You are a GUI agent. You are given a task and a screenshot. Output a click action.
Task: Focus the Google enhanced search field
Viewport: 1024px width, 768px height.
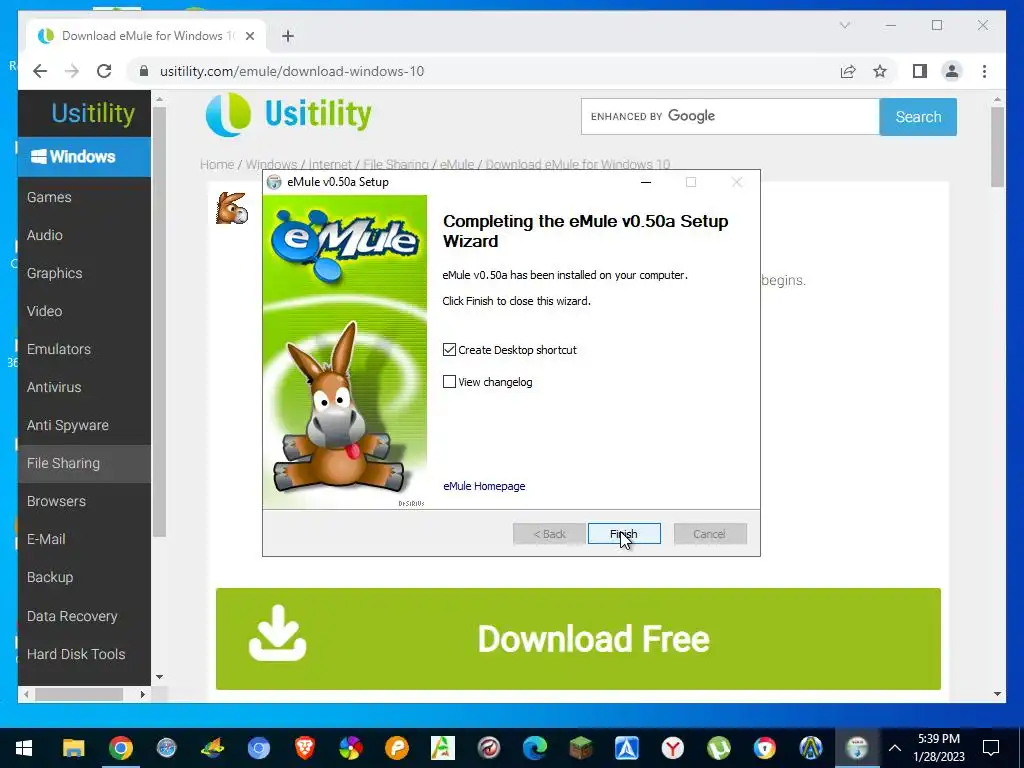point(730,117)
